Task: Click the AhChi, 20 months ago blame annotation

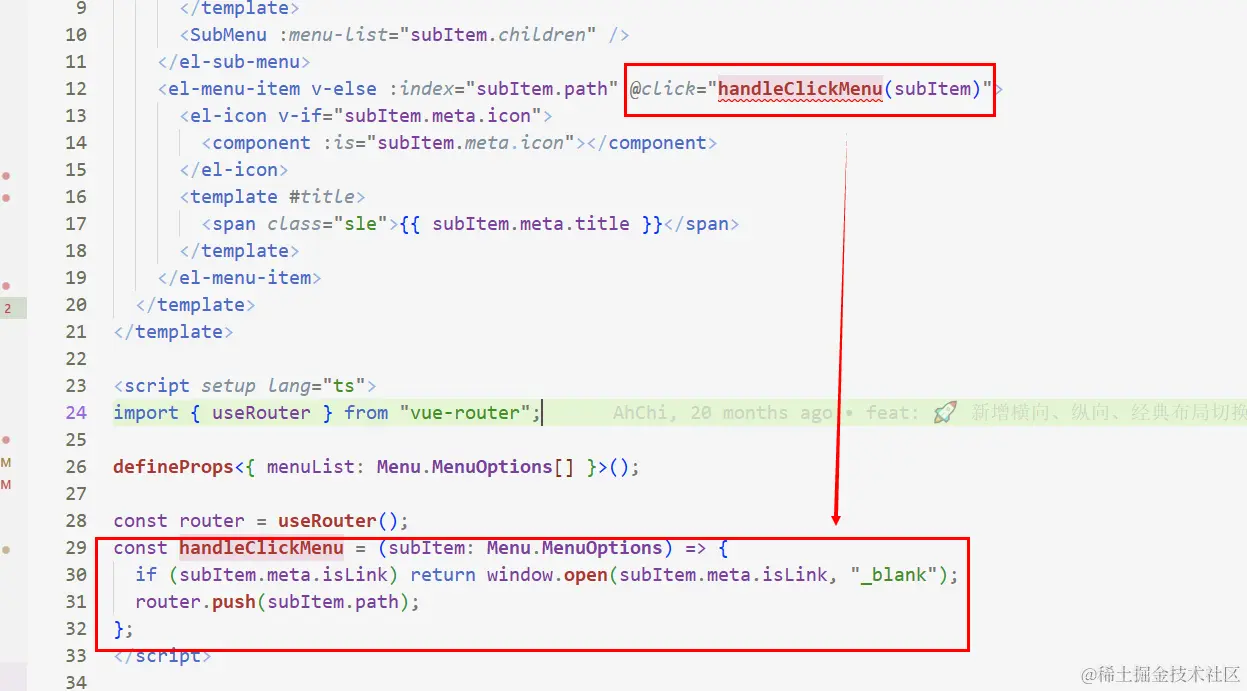Action: tap(723, 413)
